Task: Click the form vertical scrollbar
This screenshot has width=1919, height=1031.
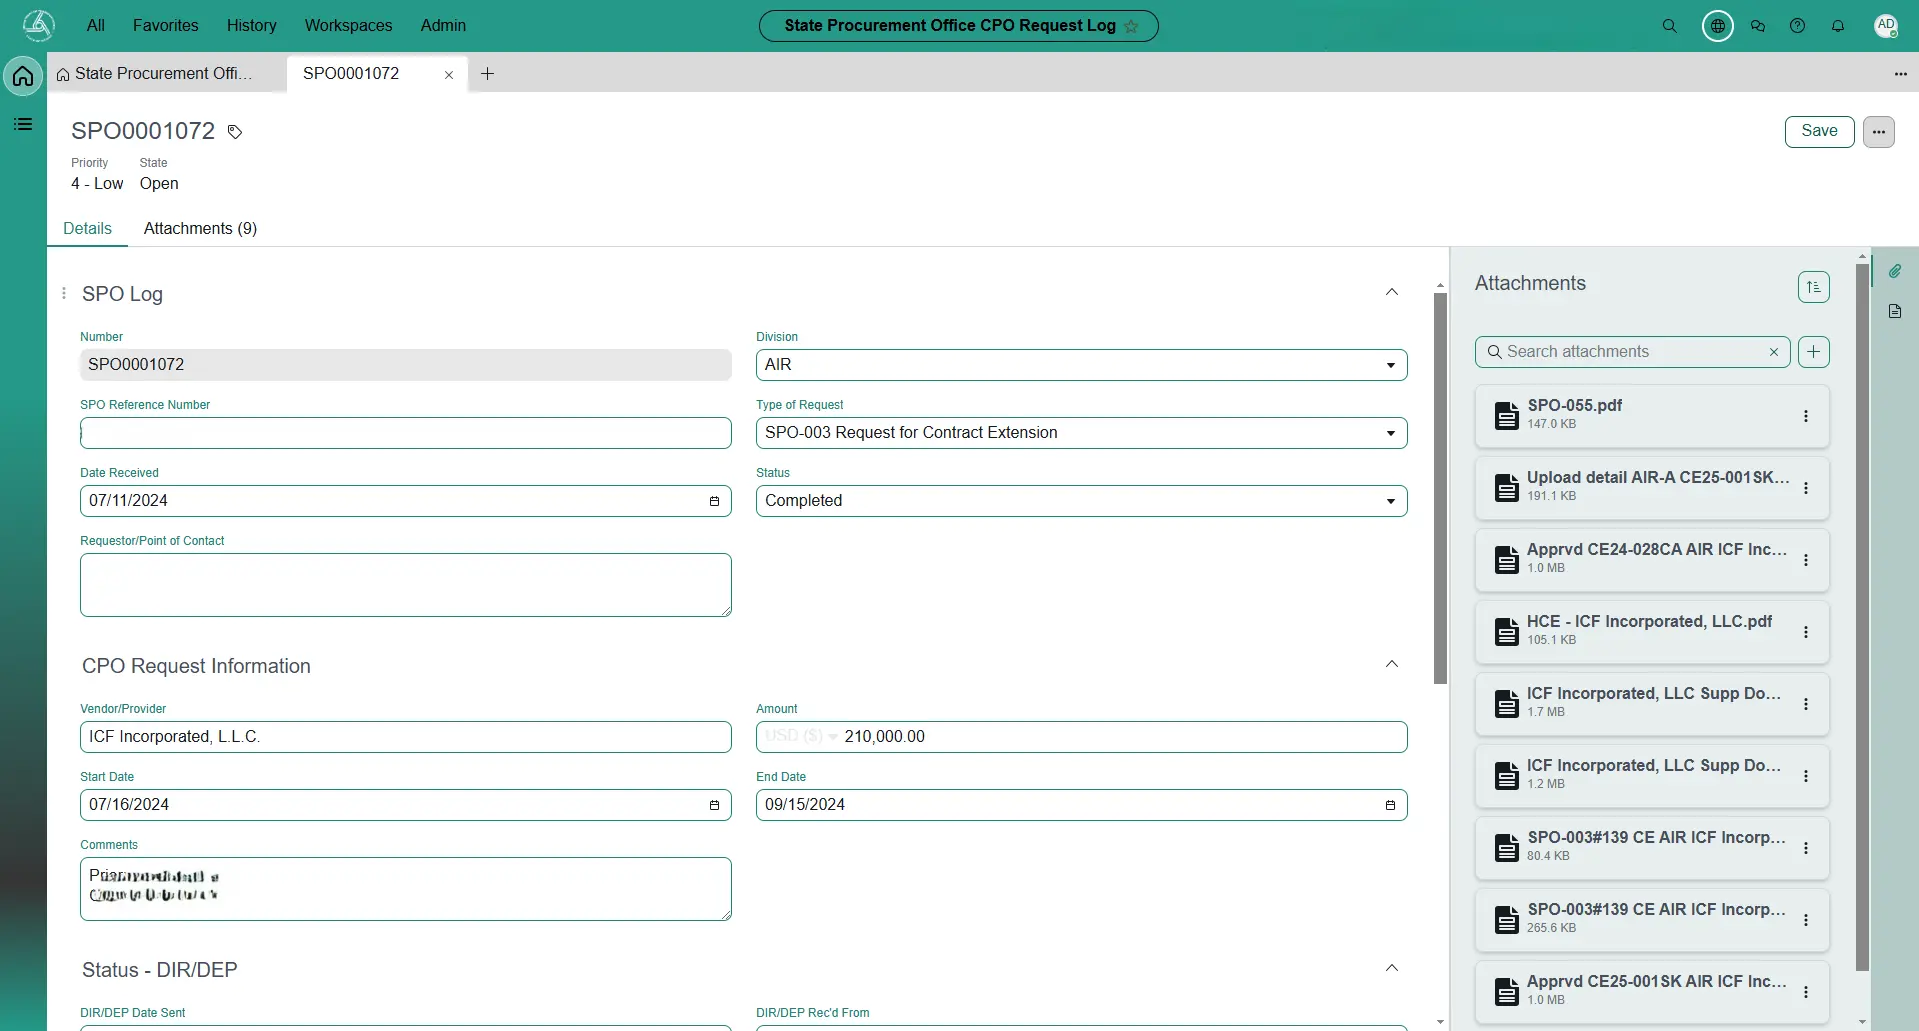Action: [1440, 488]
